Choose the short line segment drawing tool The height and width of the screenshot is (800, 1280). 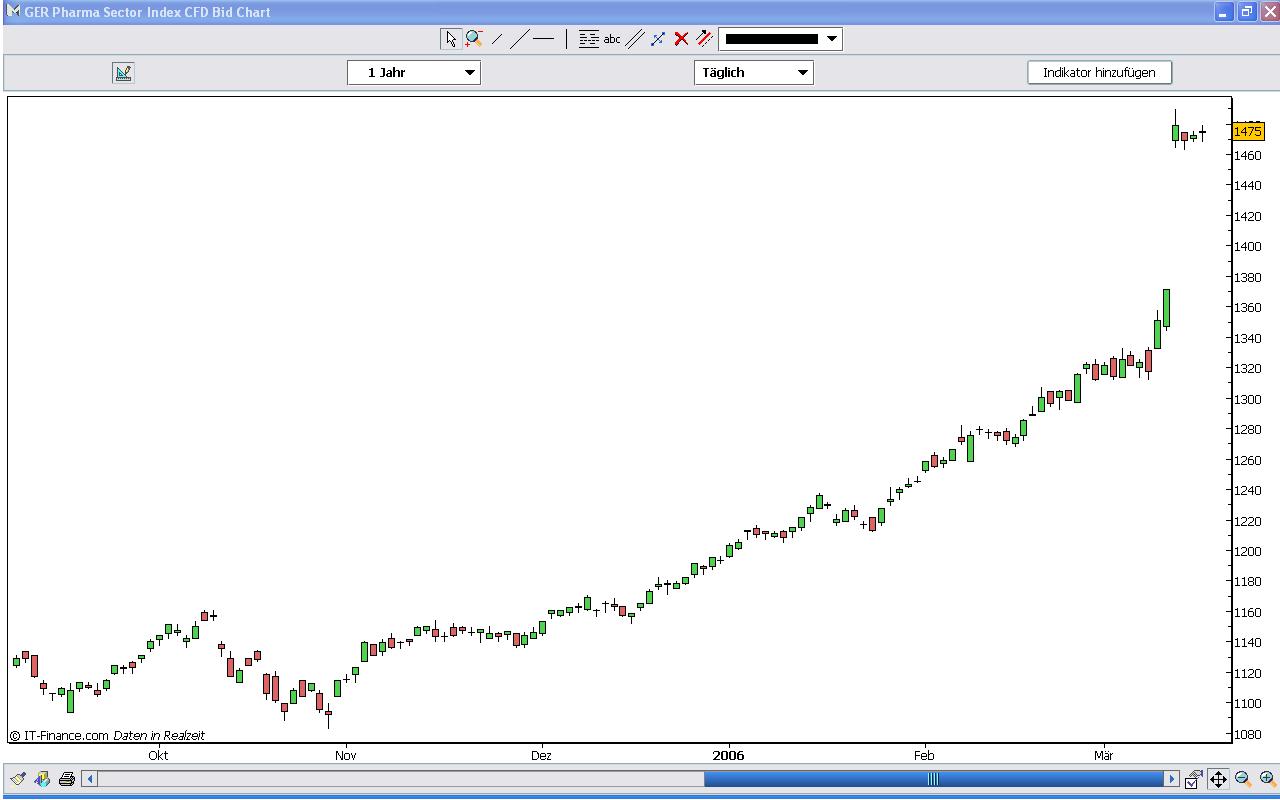tap(497, 39)
